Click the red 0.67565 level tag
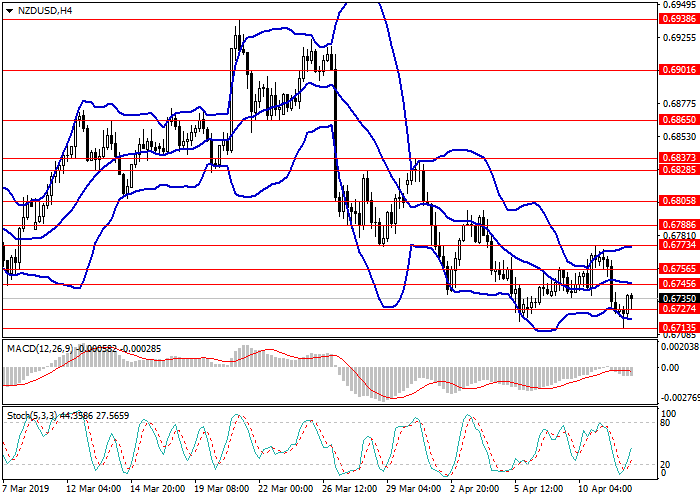700x500 pixels. point(678,268)
